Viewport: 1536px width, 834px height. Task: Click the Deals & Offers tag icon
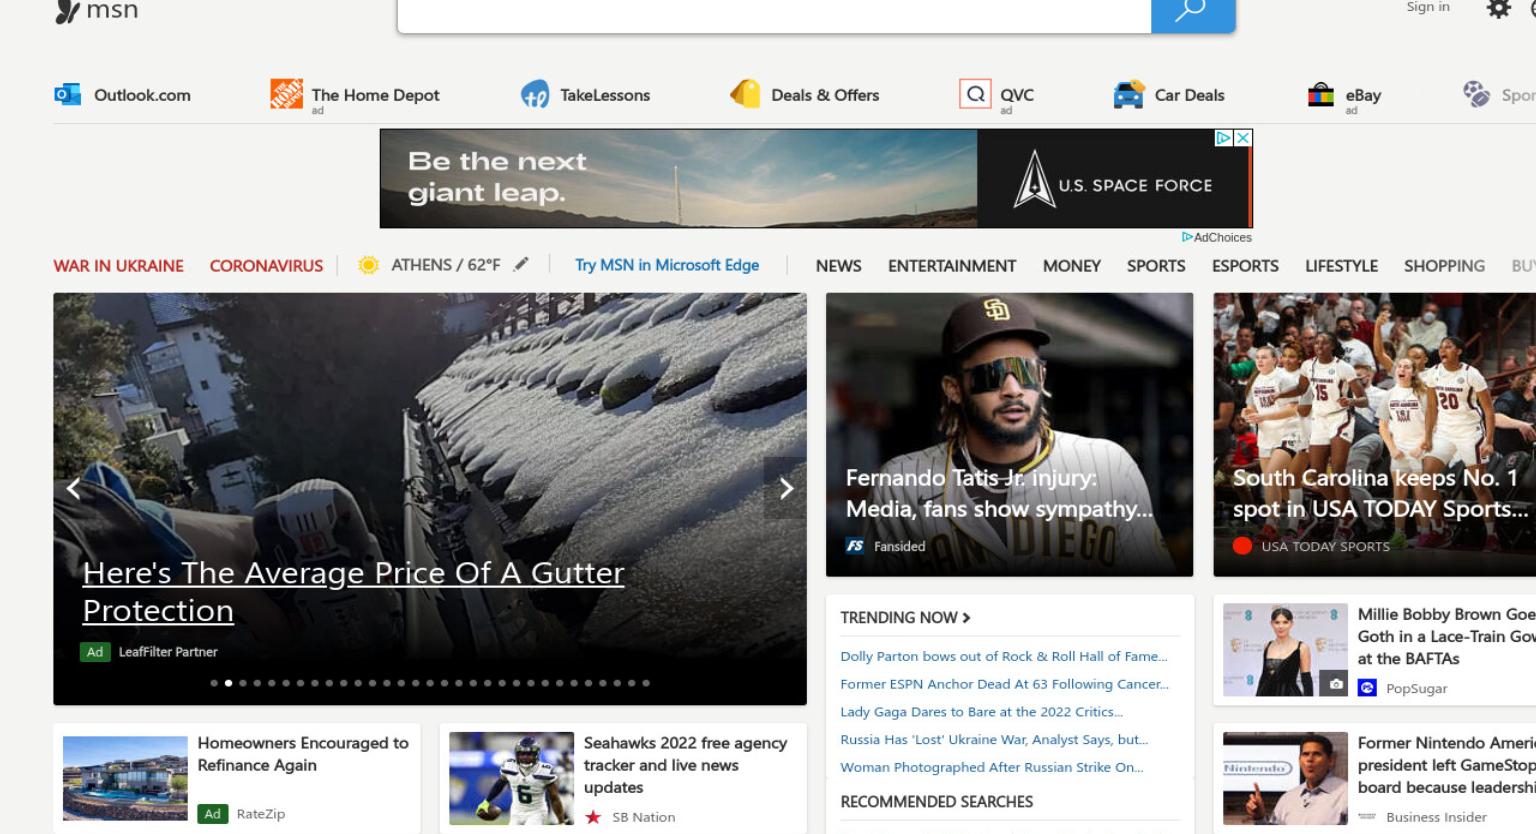[x=745, y=94]
